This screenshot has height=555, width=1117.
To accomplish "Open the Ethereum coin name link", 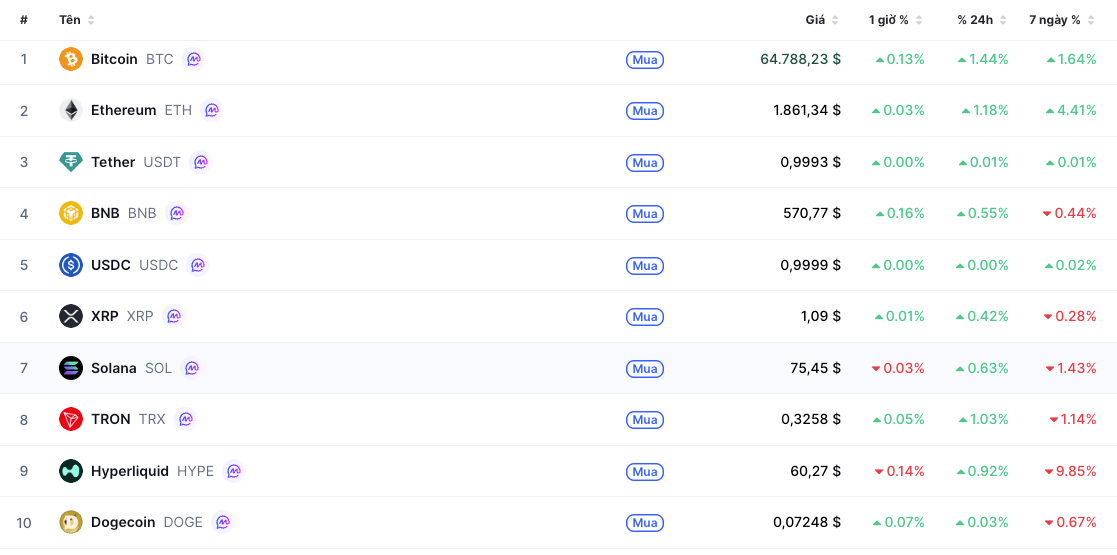I will pos(123,110).
